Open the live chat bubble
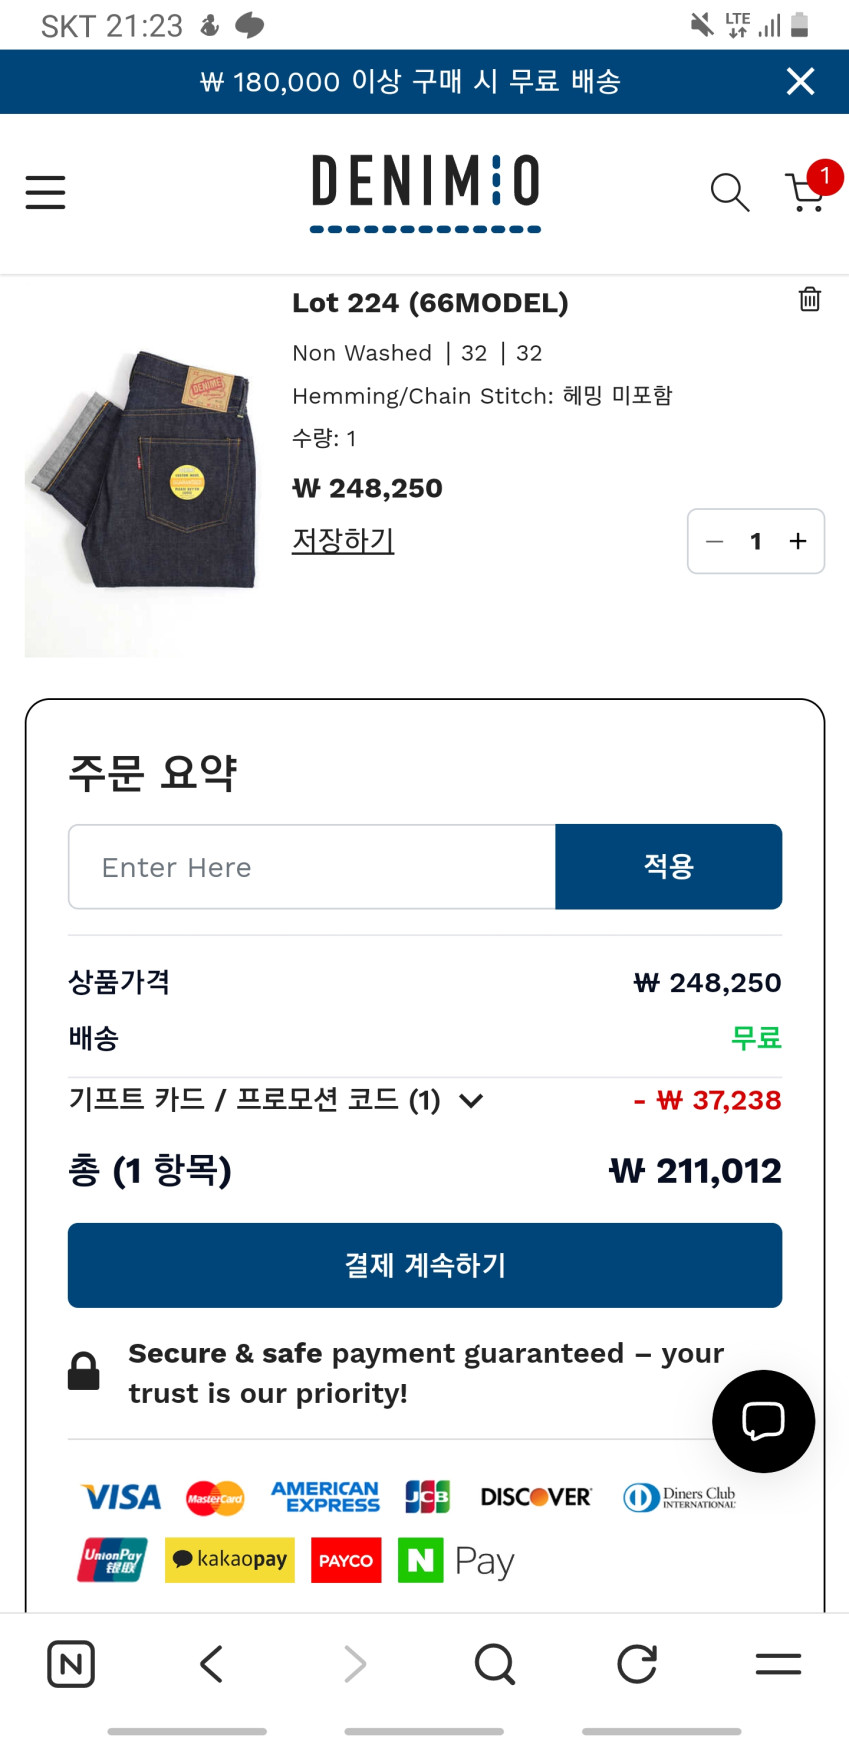This screenshot has height=1747, width=849. click(x=763, y=1420)
